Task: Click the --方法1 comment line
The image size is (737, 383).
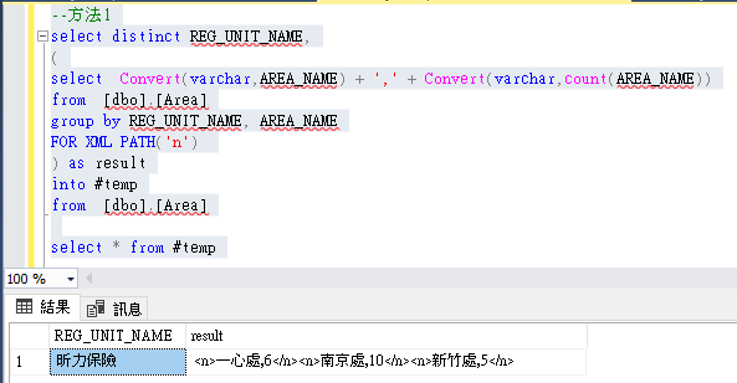Action: (x=81, y=15)
